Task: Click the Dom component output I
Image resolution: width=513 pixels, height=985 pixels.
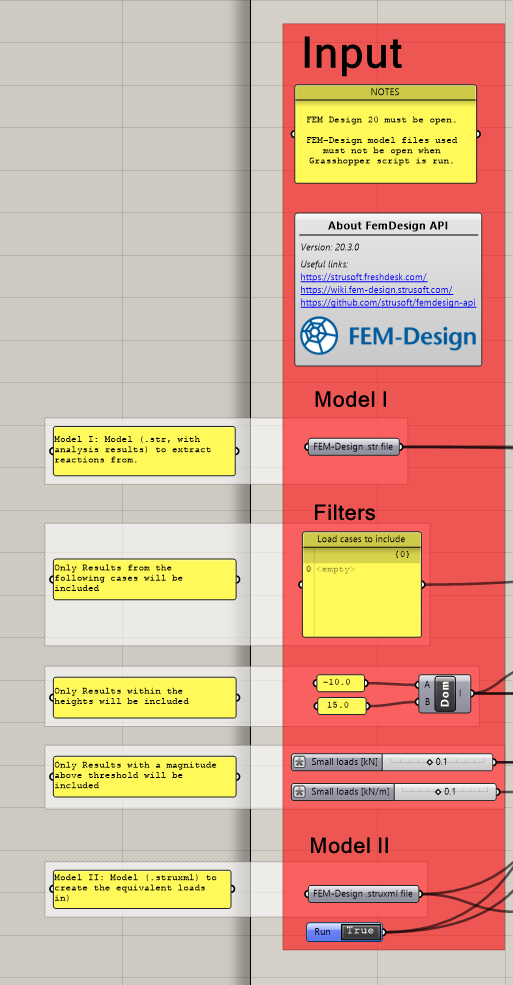Action: 461,693
